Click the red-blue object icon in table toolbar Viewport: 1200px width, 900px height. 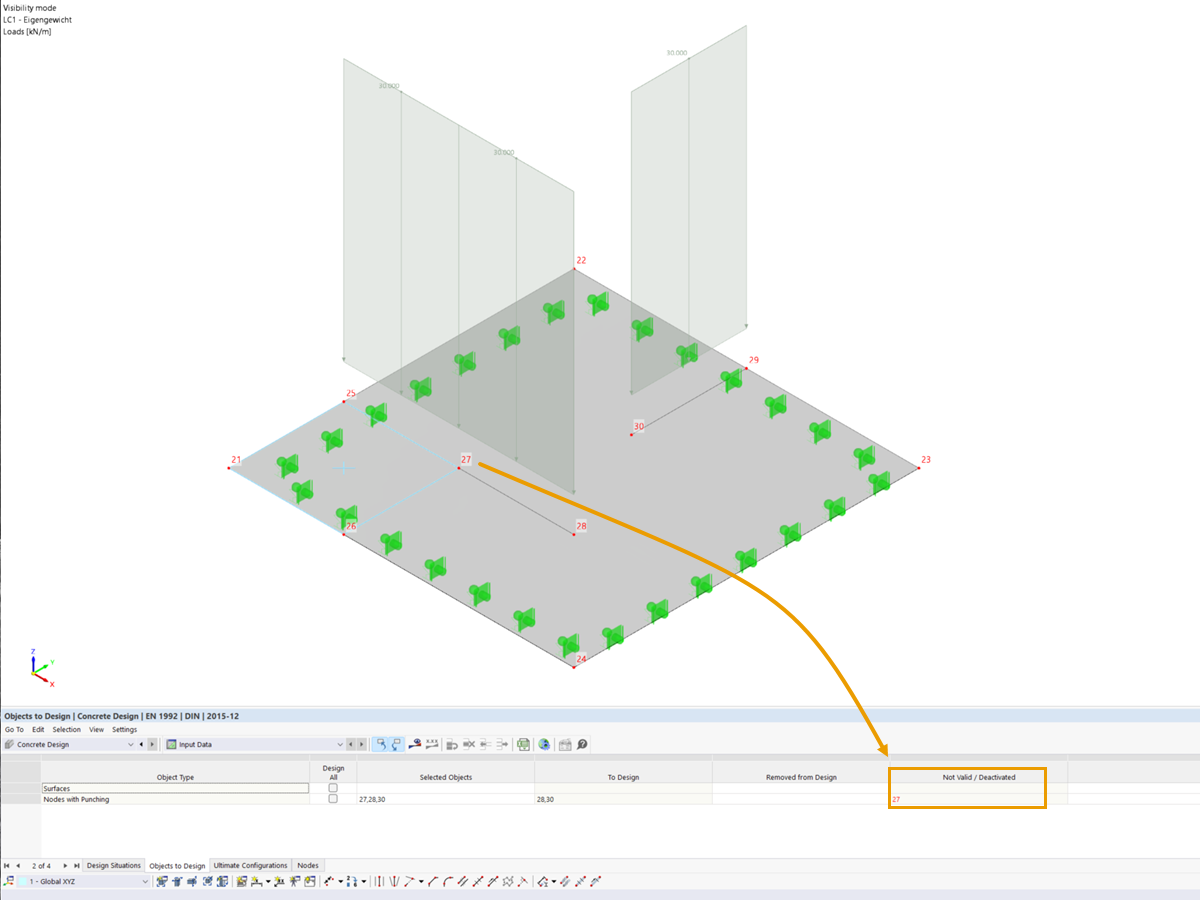point(415,744)
